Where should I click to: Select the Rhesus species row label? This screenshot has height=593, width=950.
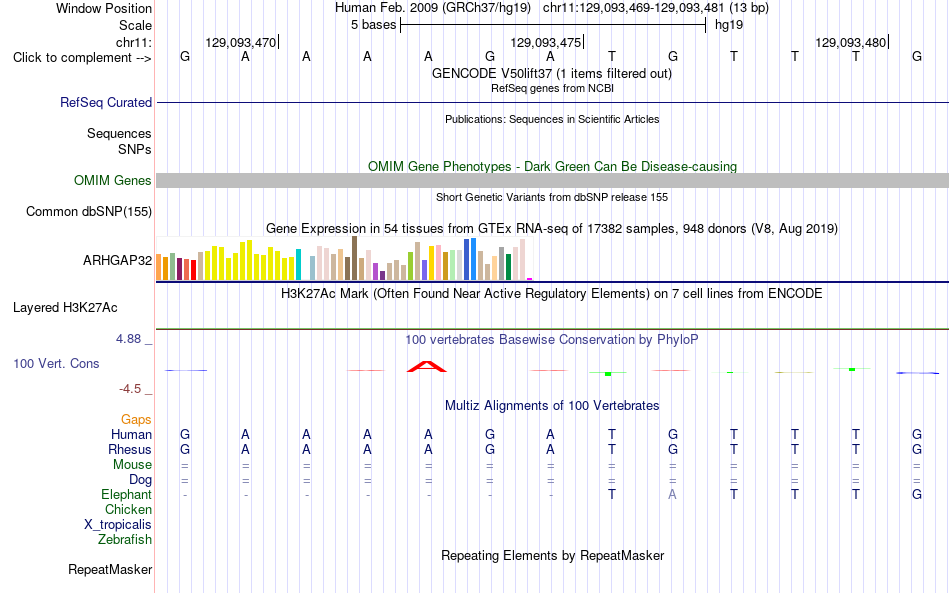coord(129,449)
